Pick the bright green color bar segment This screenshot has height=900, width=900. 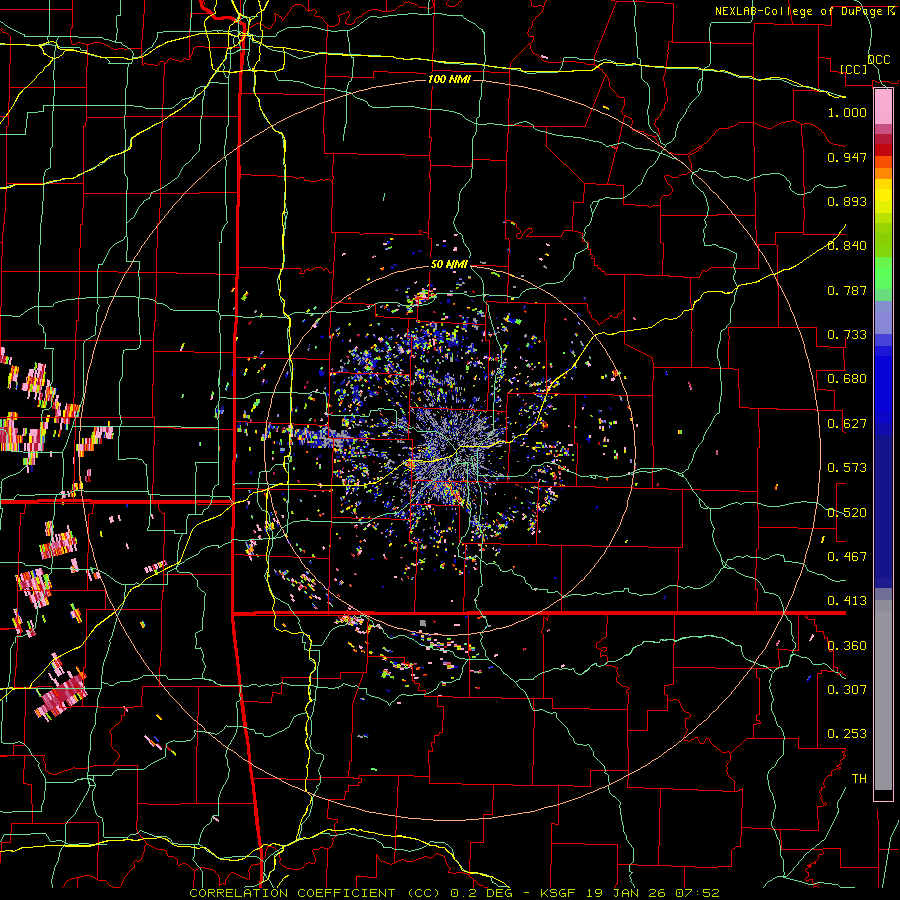click(x=883, y=274)
